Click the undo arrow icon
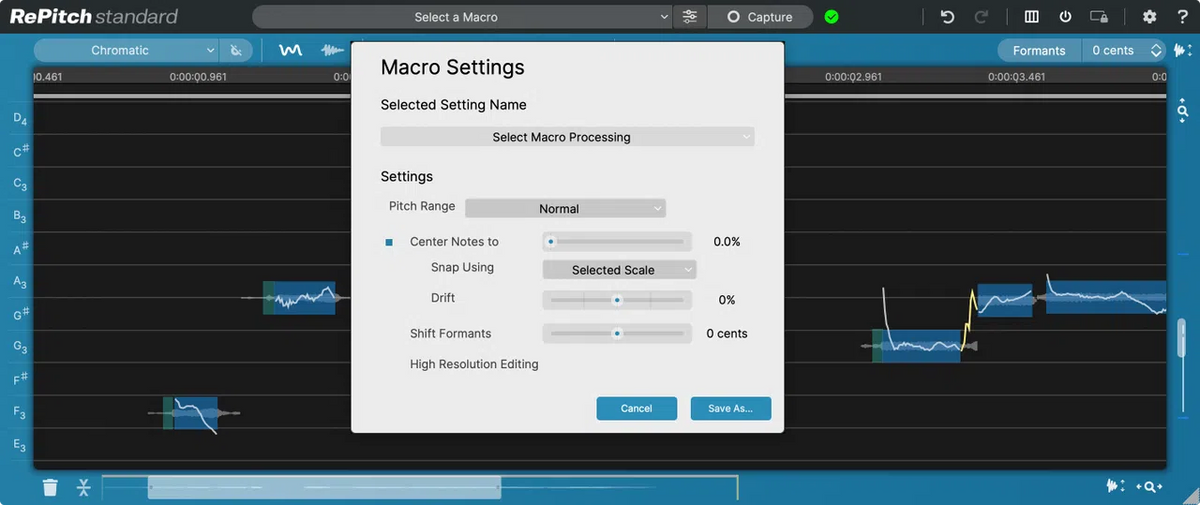 947,17
